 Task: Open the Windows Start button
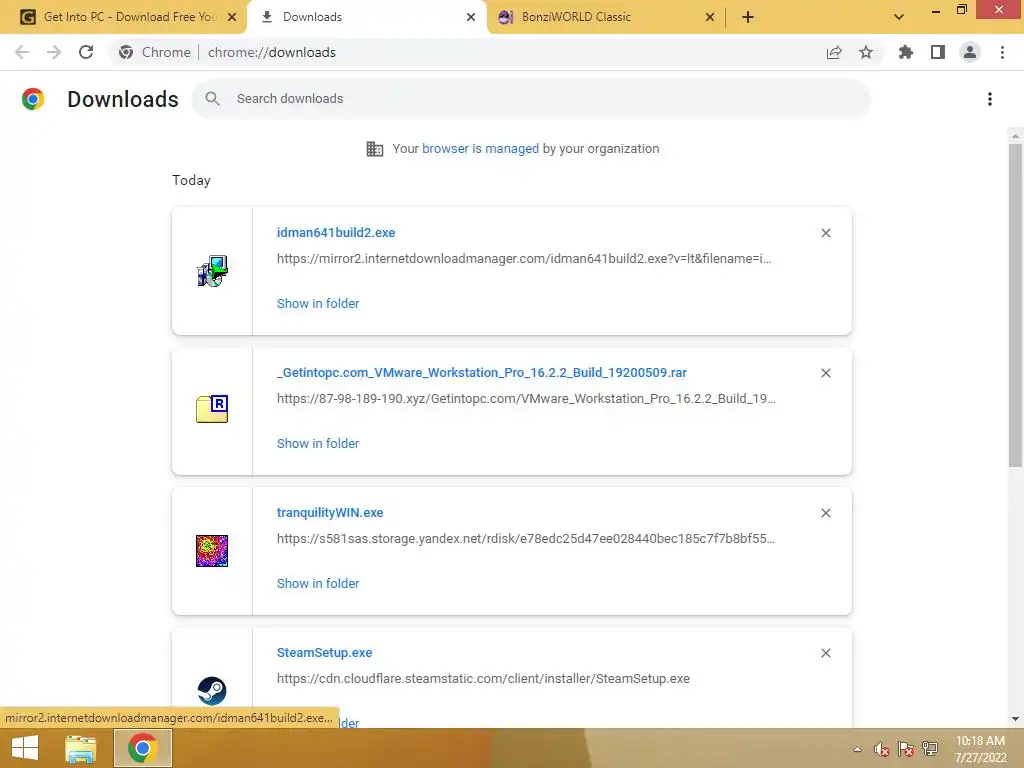click(25, 748)
